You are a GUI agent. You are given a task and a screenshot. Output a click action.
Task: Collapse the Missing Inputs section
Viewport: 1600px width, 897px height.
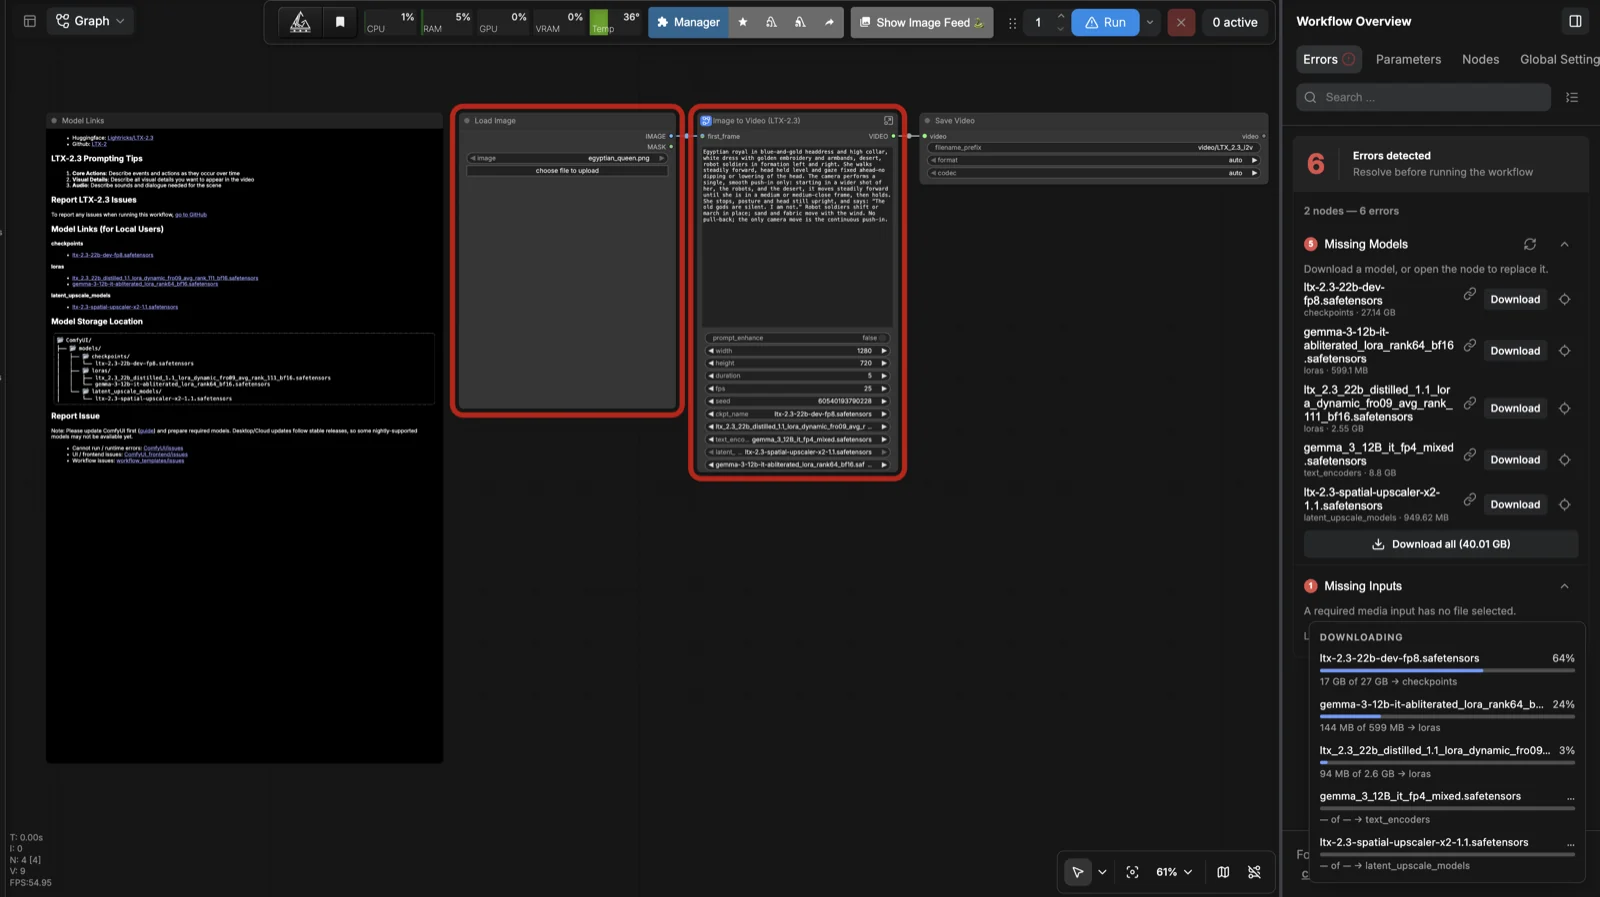click(1564, 586)
